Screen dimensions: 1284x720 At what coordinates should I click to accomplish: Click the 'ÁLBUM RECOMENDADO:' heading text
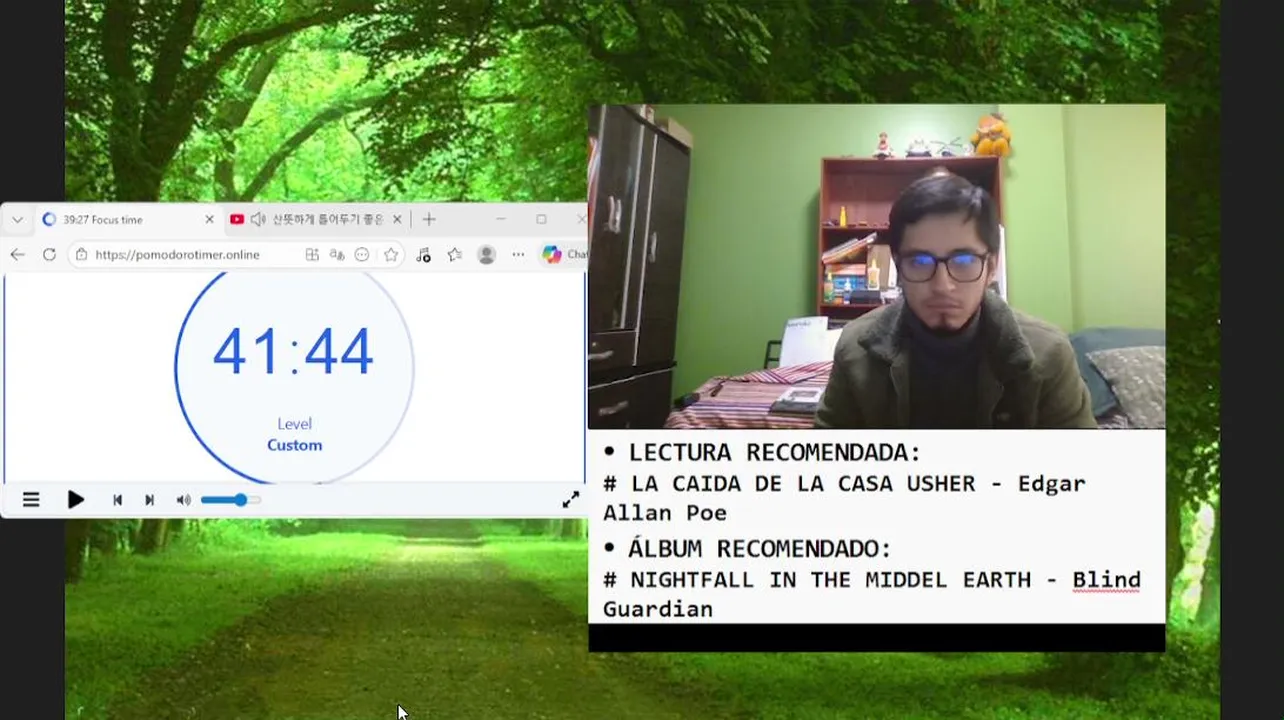point(759,548)
